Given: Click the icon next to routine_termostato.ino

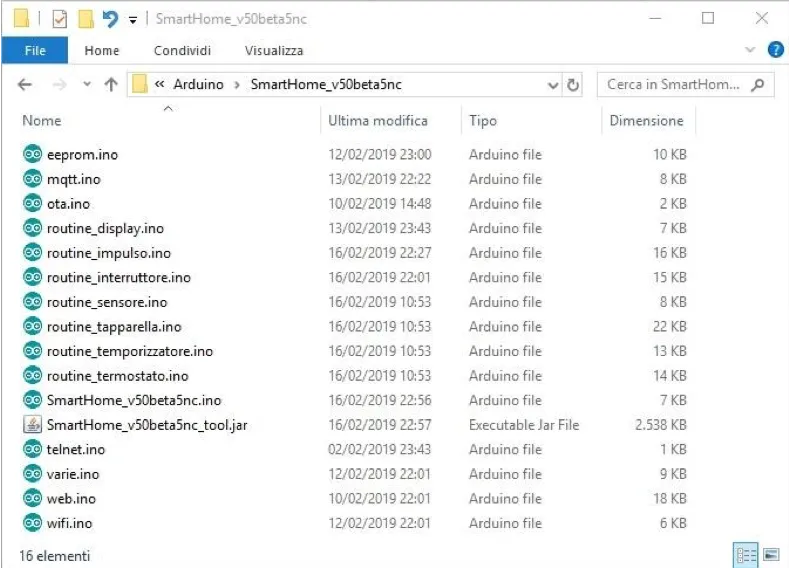Looking at the screenshot, I should tap(33, 375).
